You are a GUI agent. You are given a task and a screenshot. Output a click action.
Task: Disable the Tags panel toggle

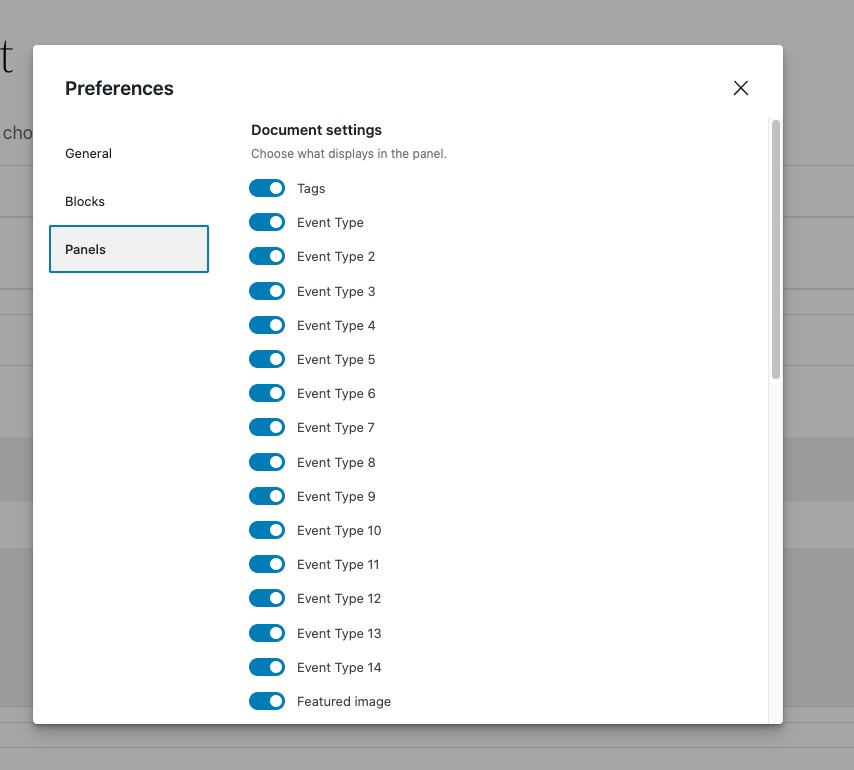(x=267, y=188)
